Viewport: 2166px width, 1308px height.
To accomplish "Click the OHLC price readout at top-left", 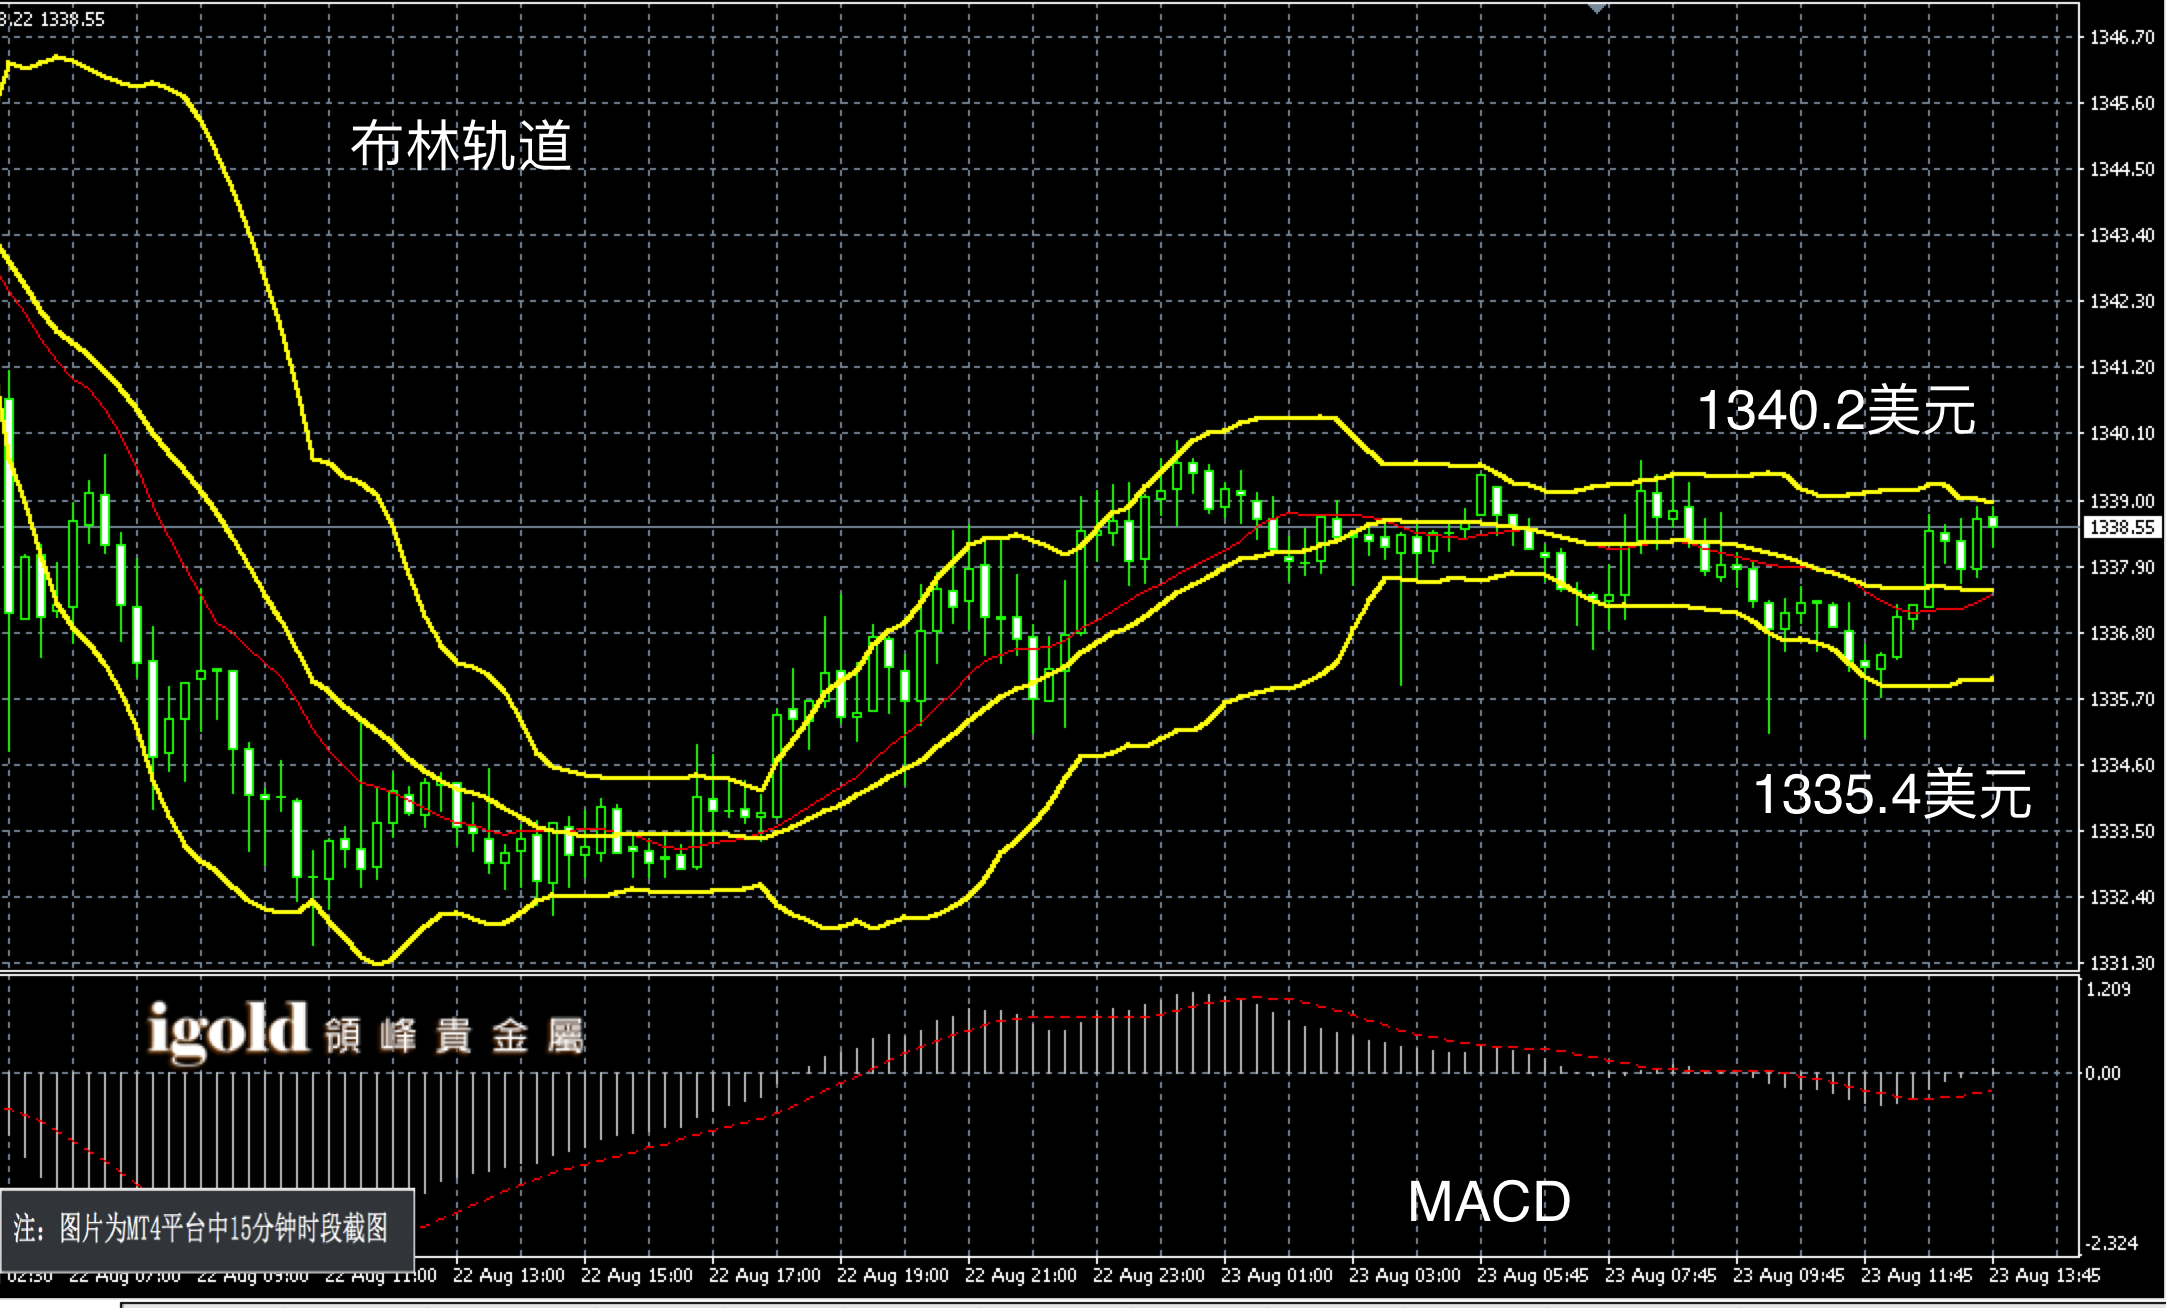I will click(52, 18).
